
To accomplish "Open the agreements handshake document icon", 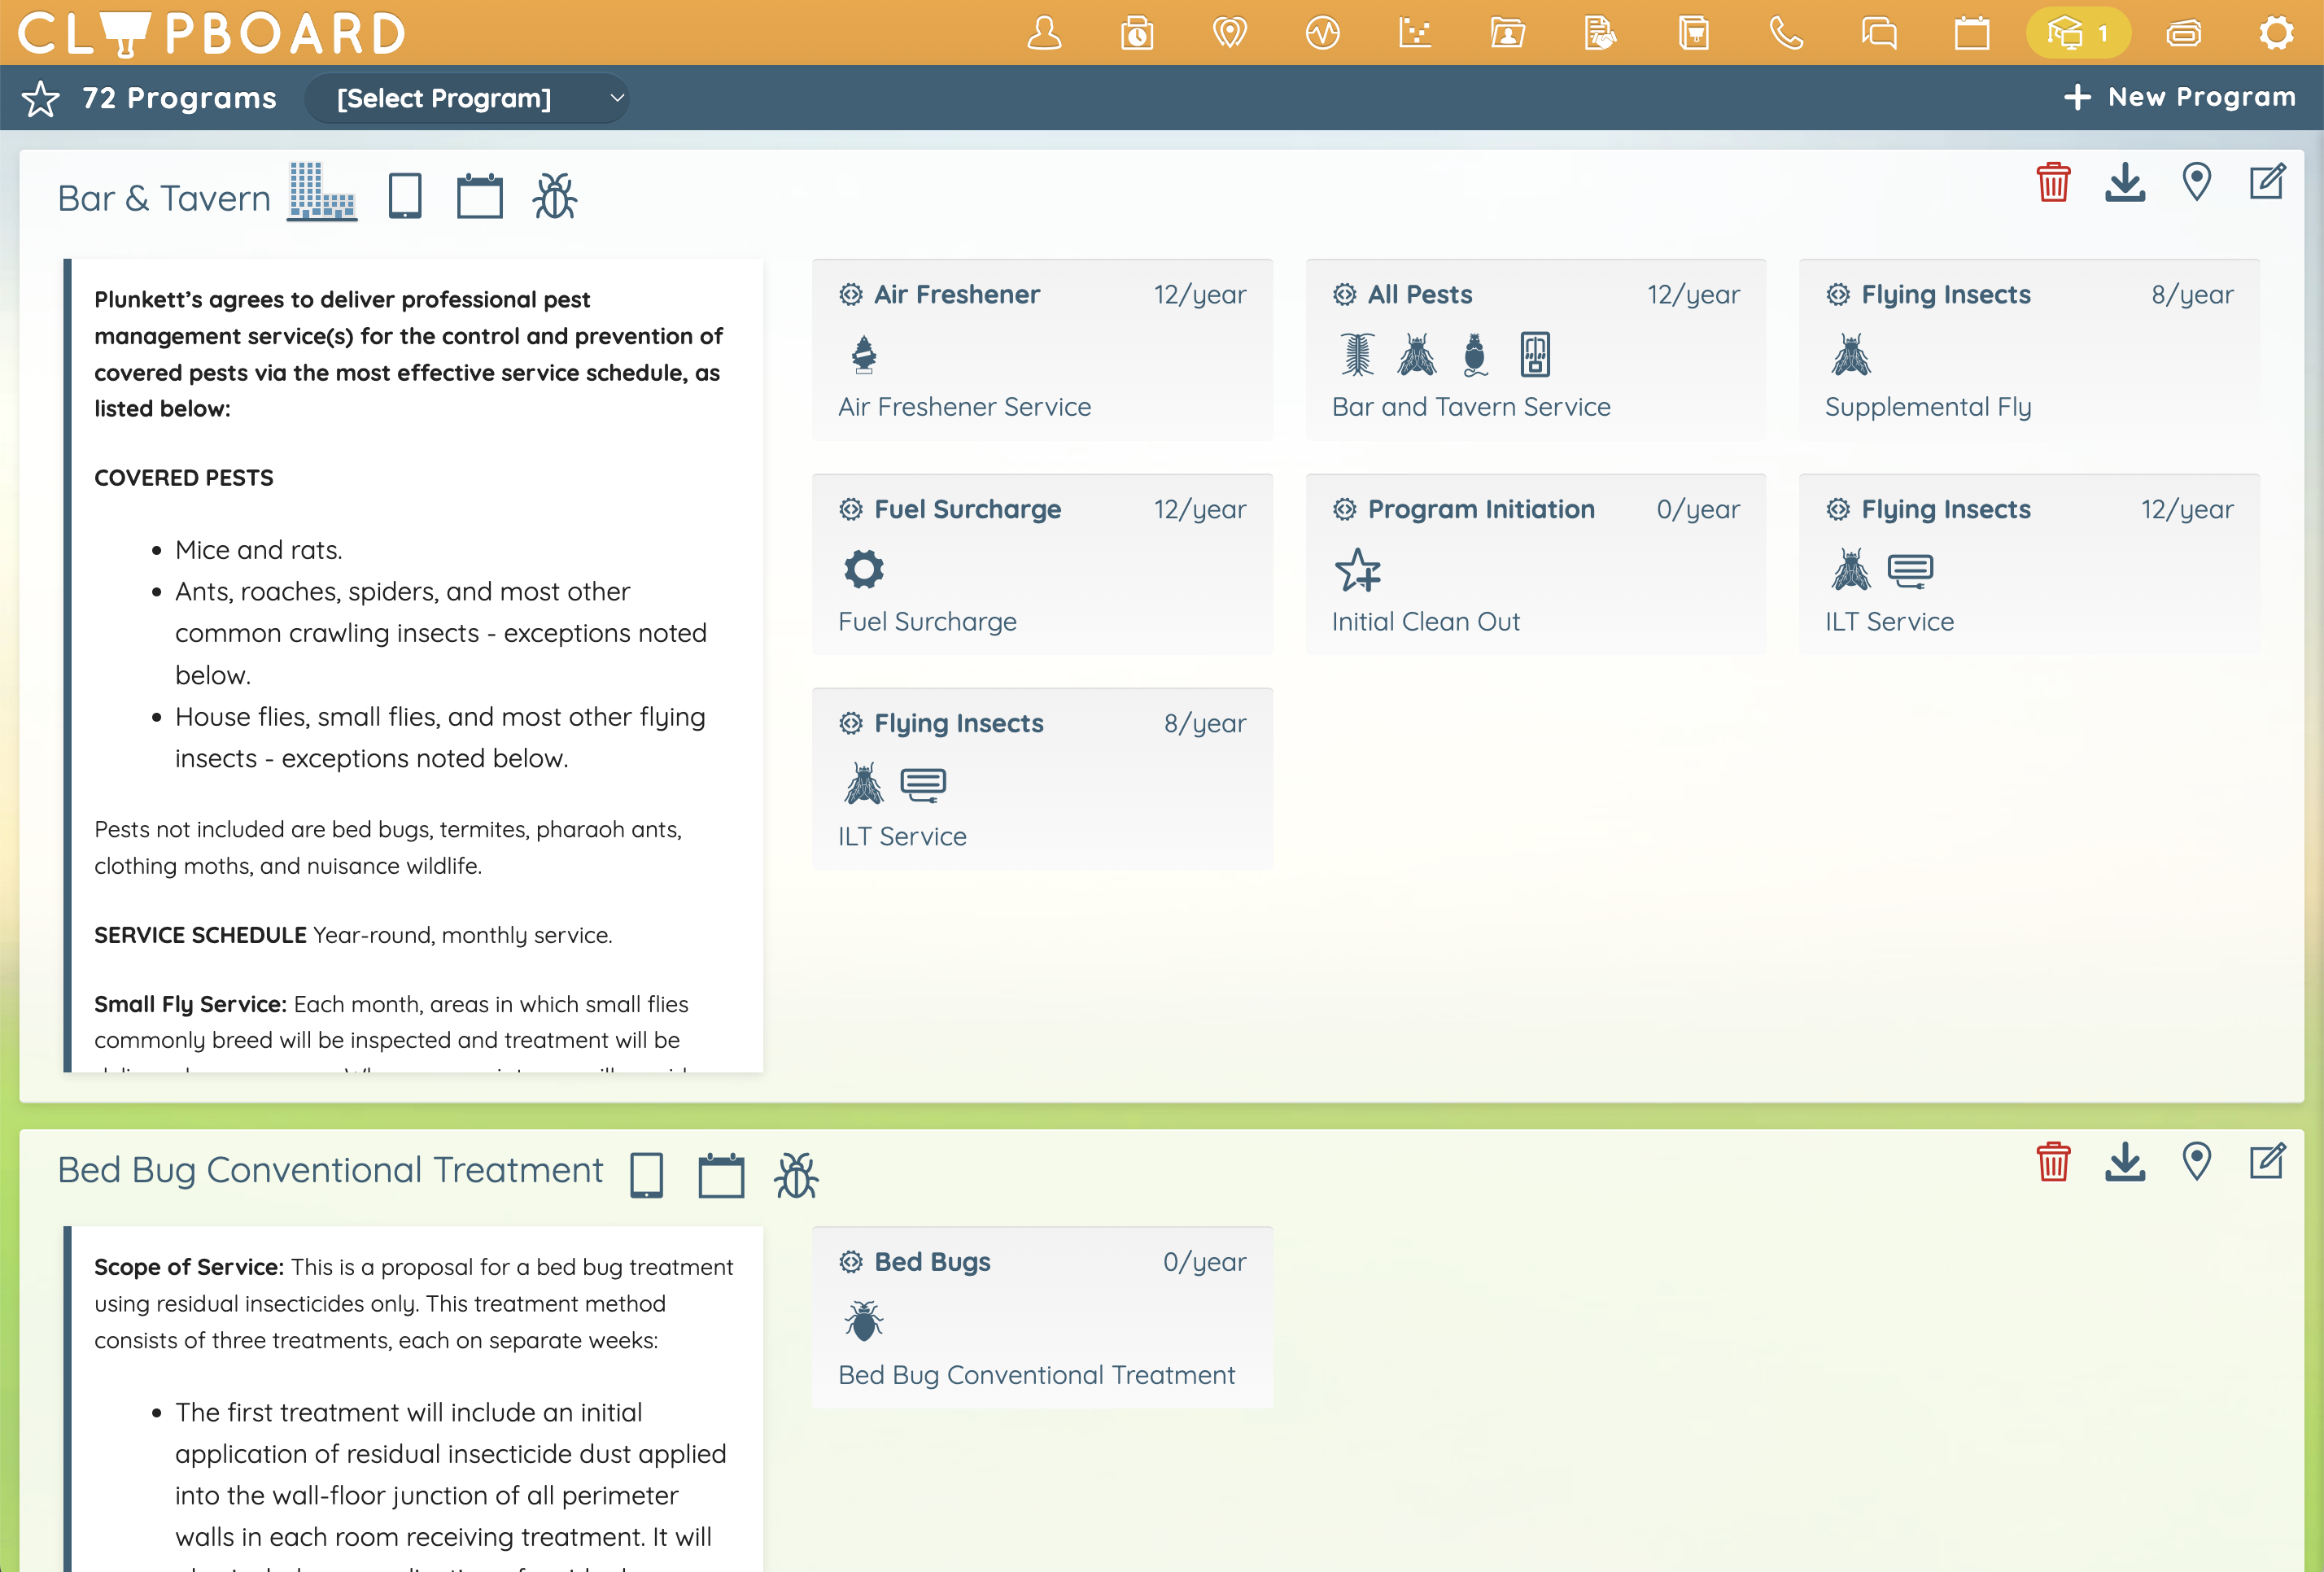I will click(1600, 33).
